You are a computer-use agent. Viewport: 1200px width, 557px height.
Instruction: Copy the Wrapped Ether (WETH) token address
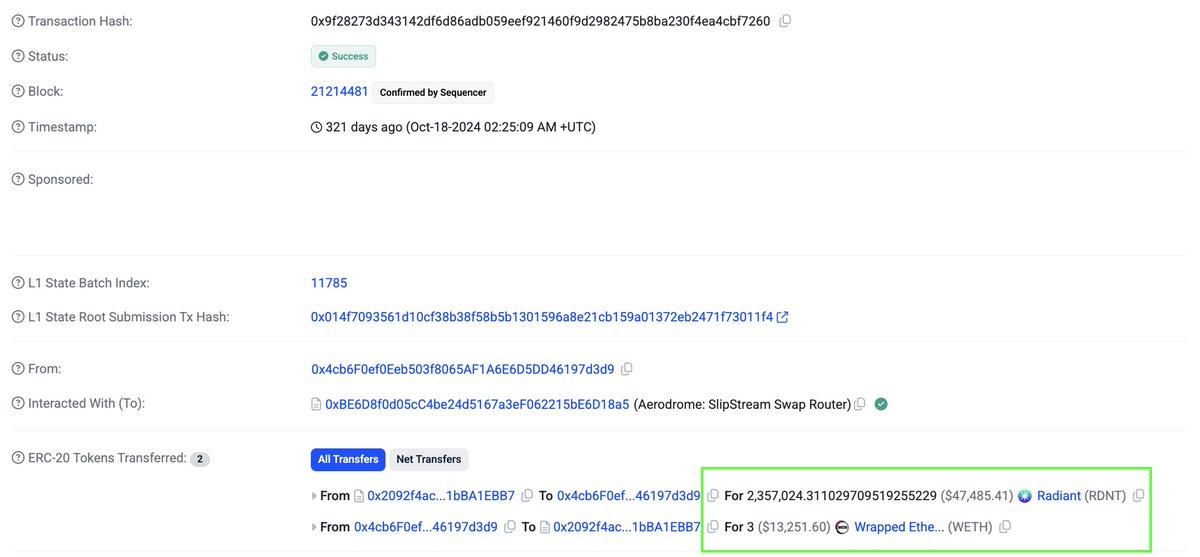click(x=1006, y=527)
